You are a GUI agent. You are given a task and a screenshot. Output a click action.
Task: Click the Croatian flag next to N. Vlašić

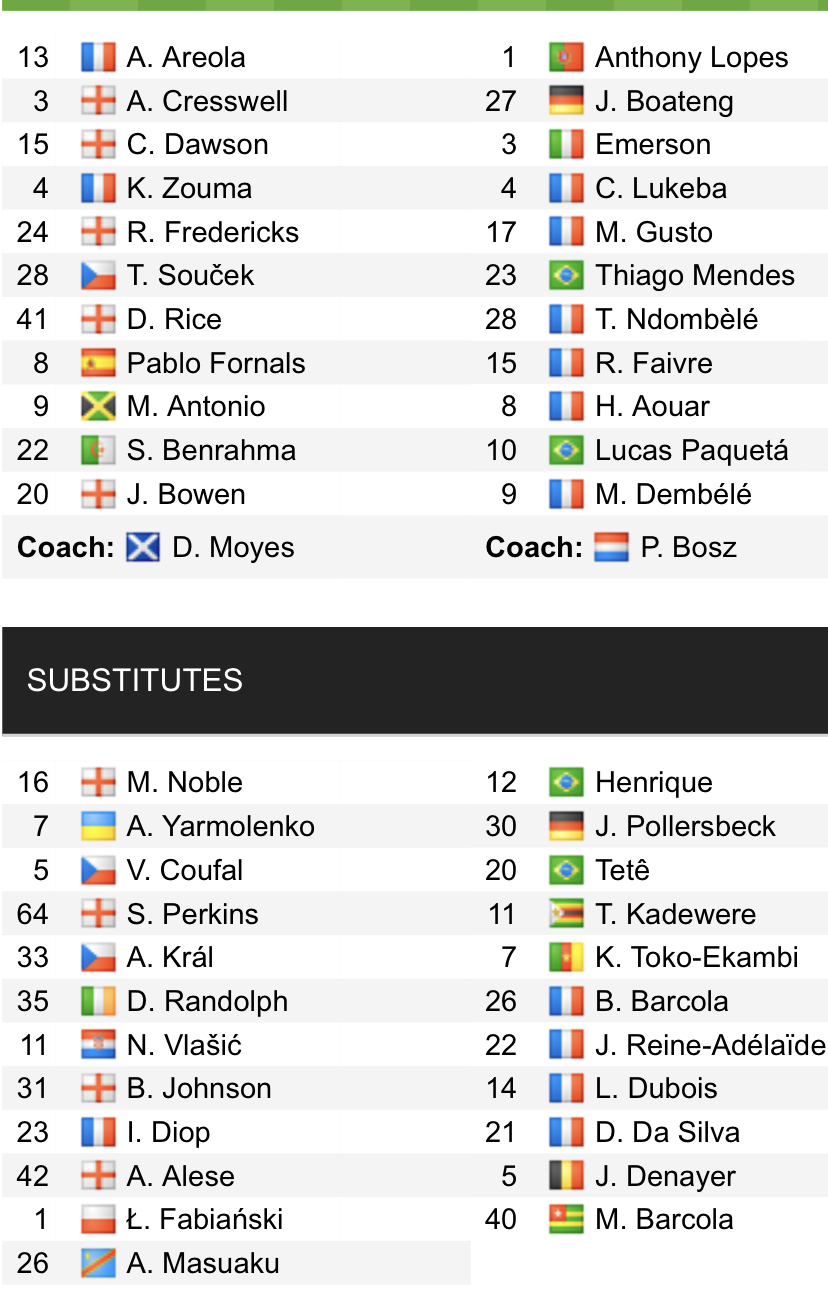[98, 1045]
